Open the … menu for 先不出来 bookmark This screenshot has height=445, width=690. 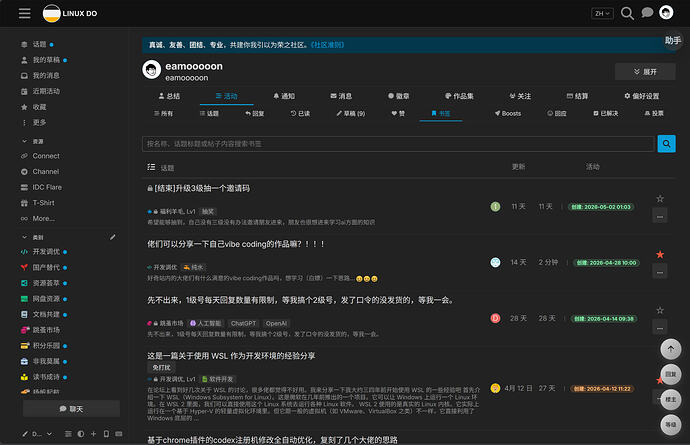pos(660,328)
